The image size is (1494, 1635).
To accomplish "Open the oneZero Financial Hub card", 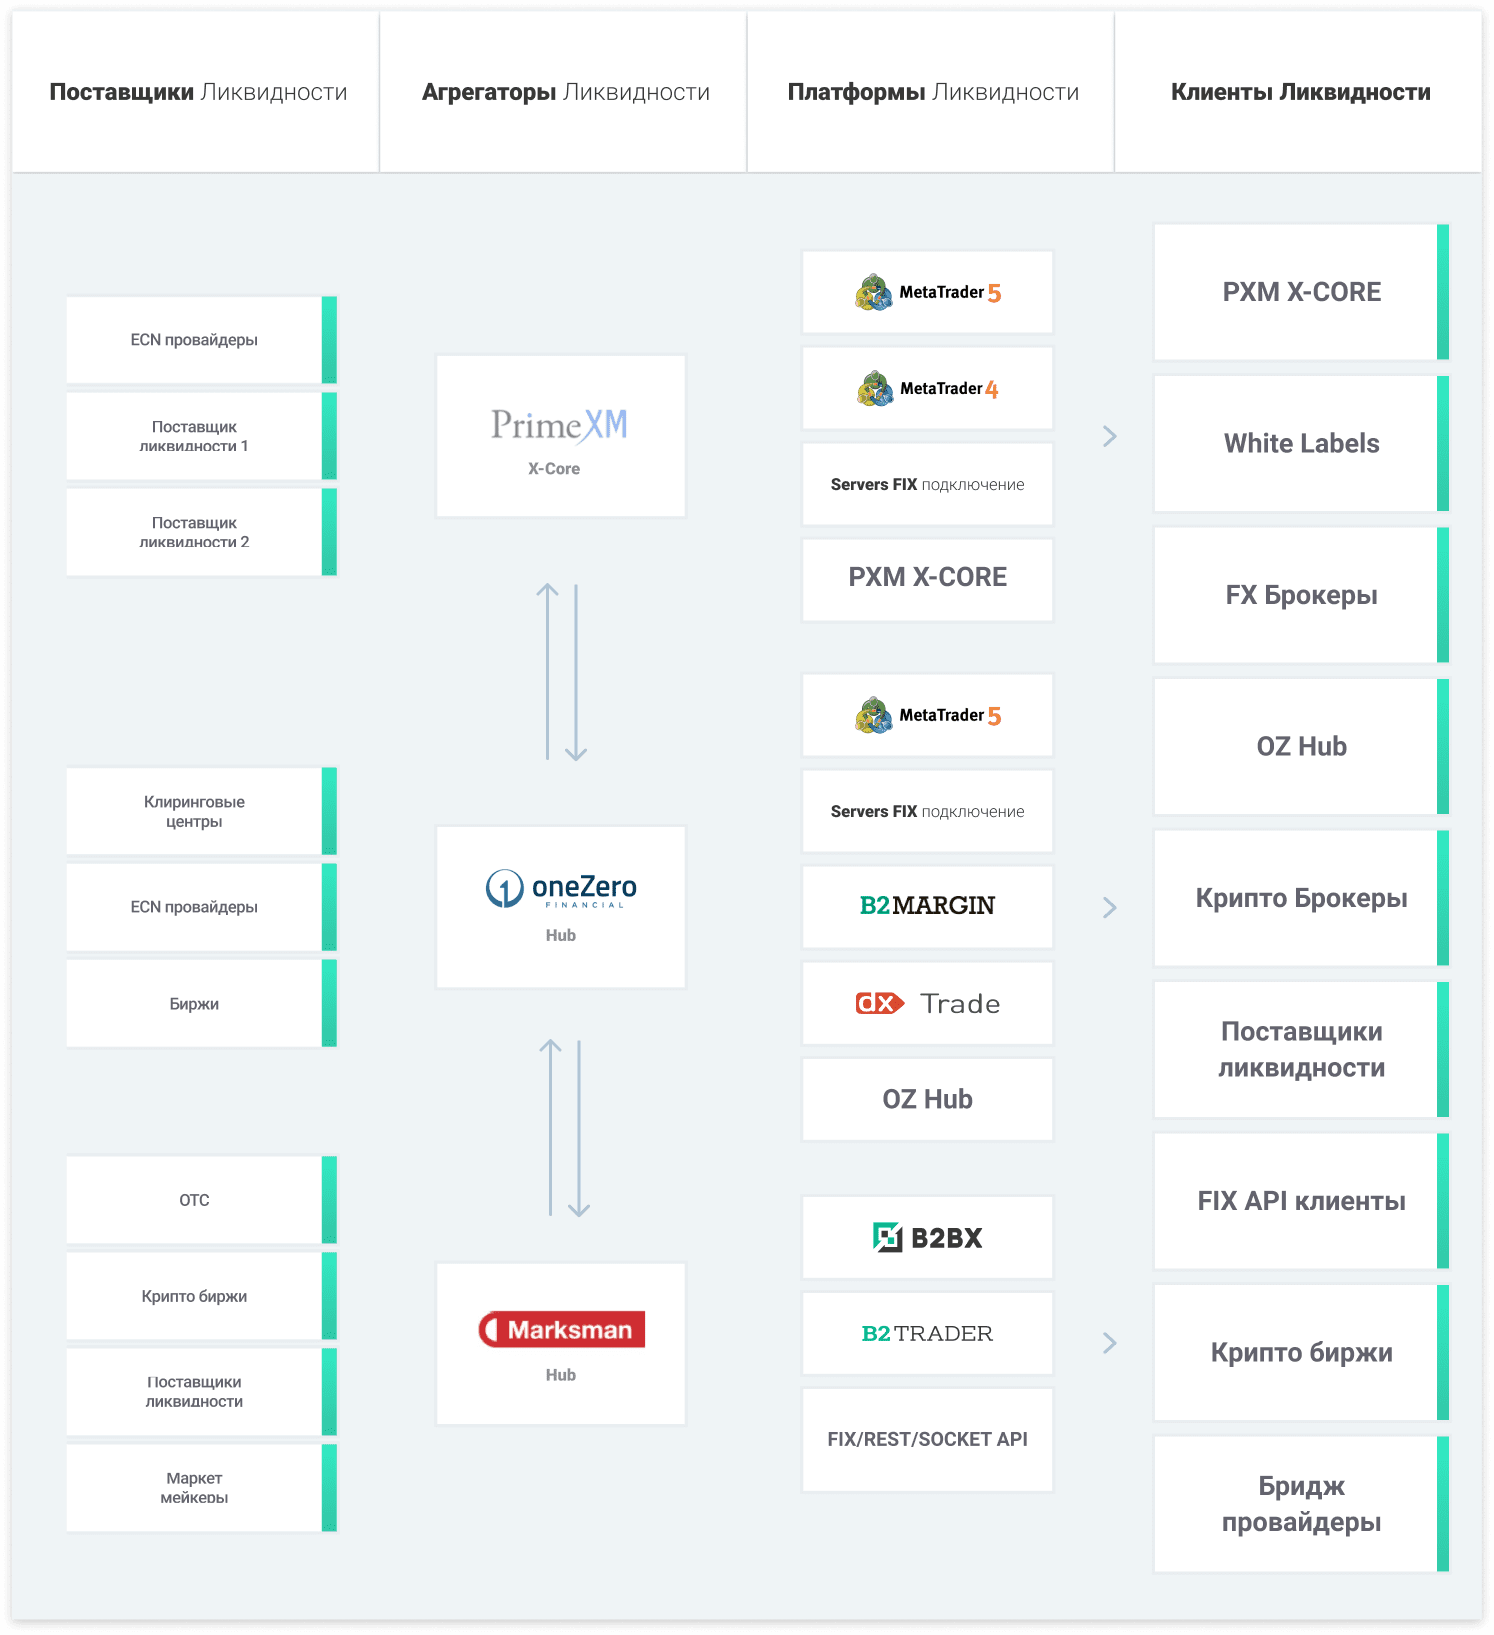I will [561, 907].
